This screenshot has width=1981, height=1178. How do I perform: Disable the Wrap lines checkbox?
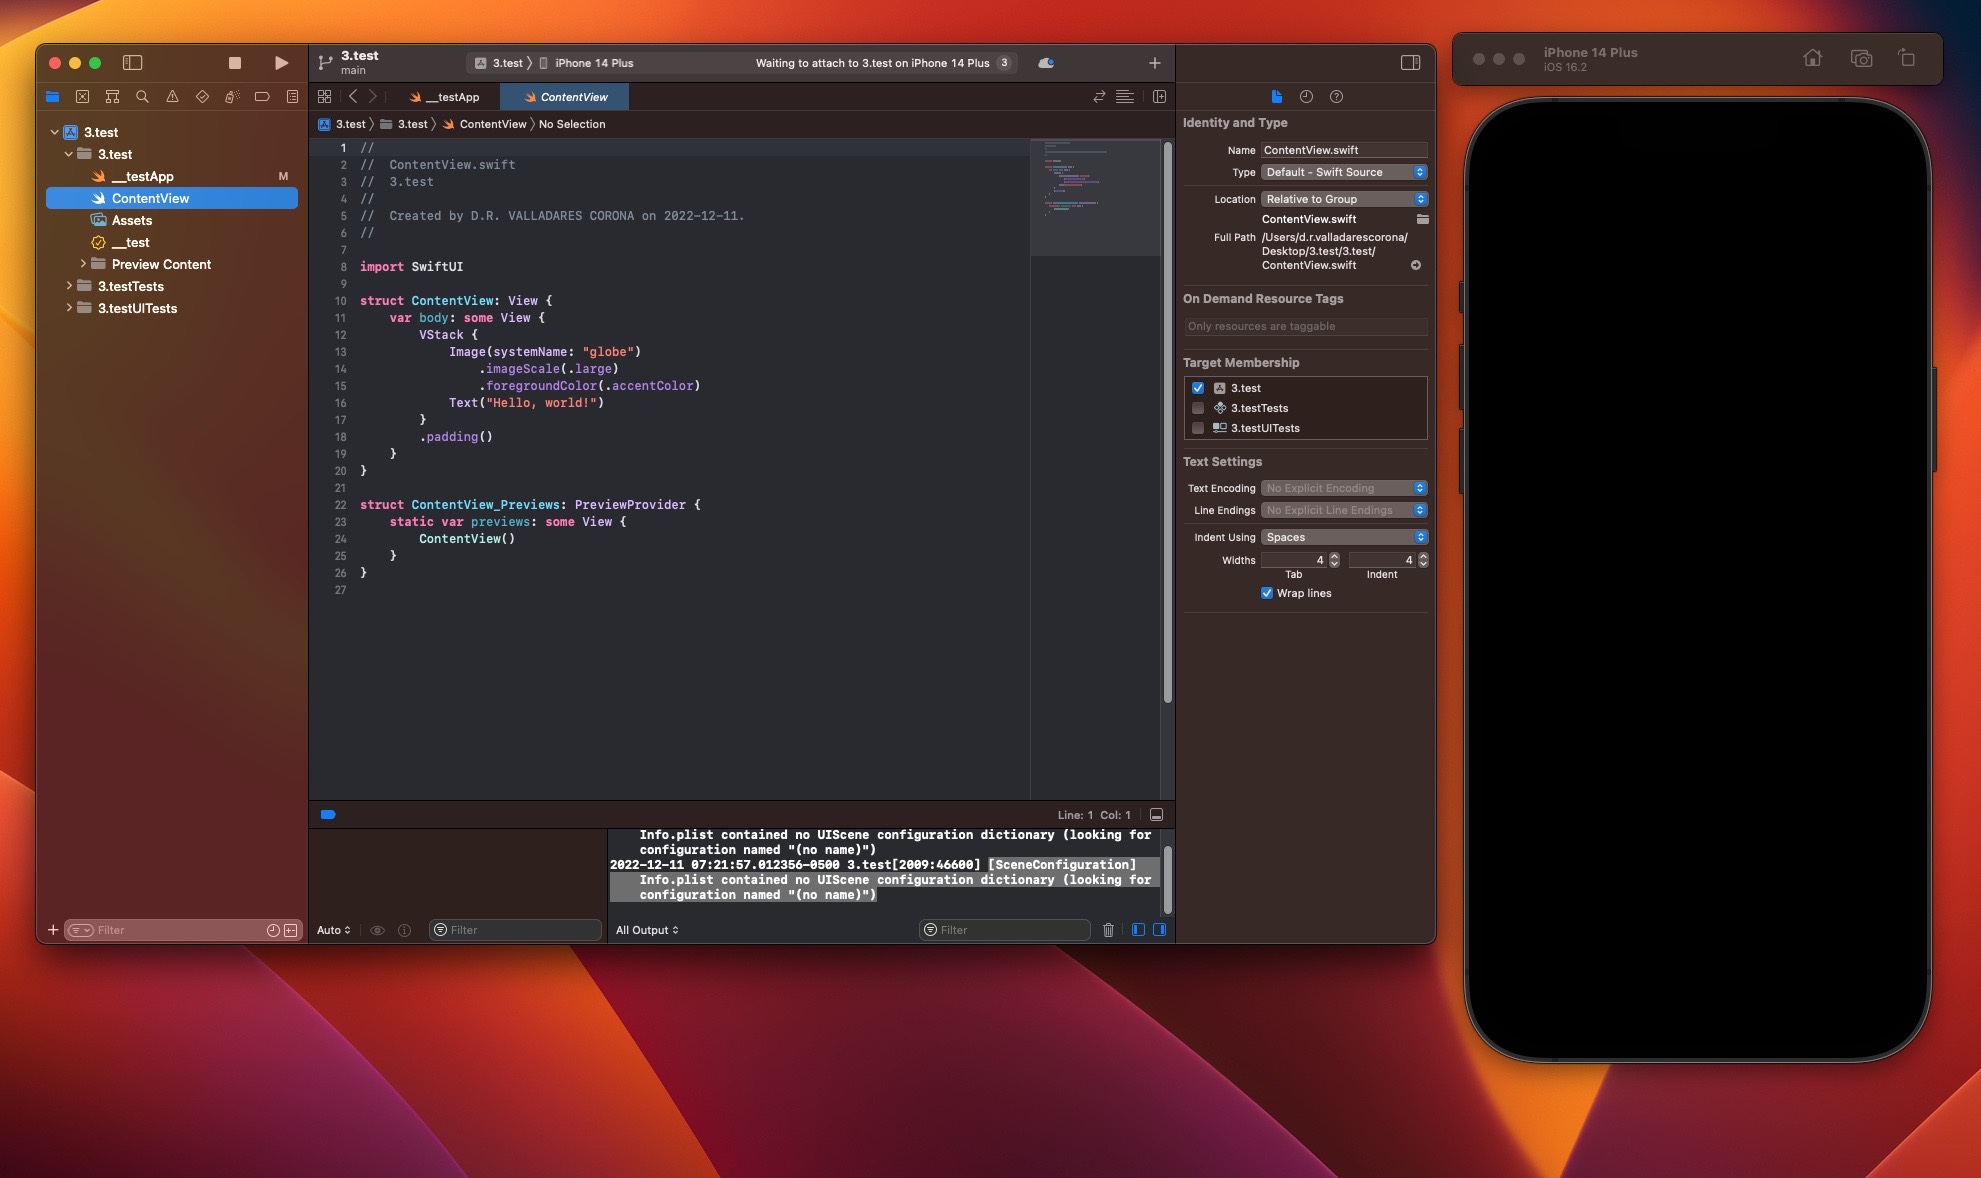click(x=1267, y=593)
